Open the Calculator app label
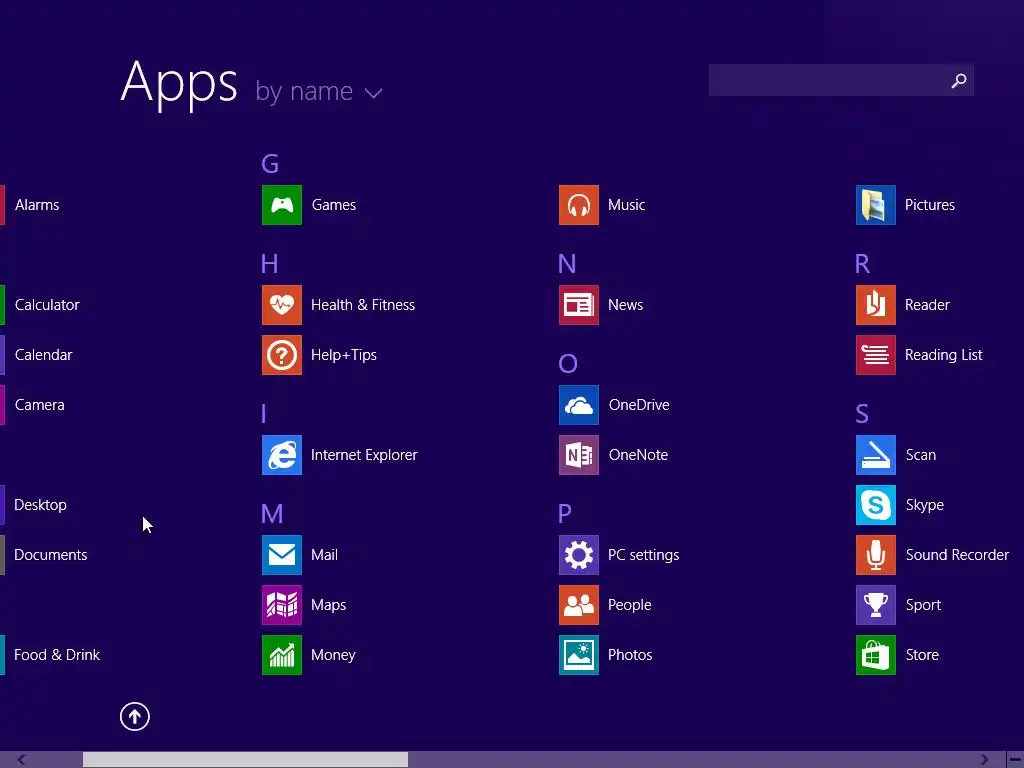The width and height of the screenshot is (1024, 768). [47, 305]
